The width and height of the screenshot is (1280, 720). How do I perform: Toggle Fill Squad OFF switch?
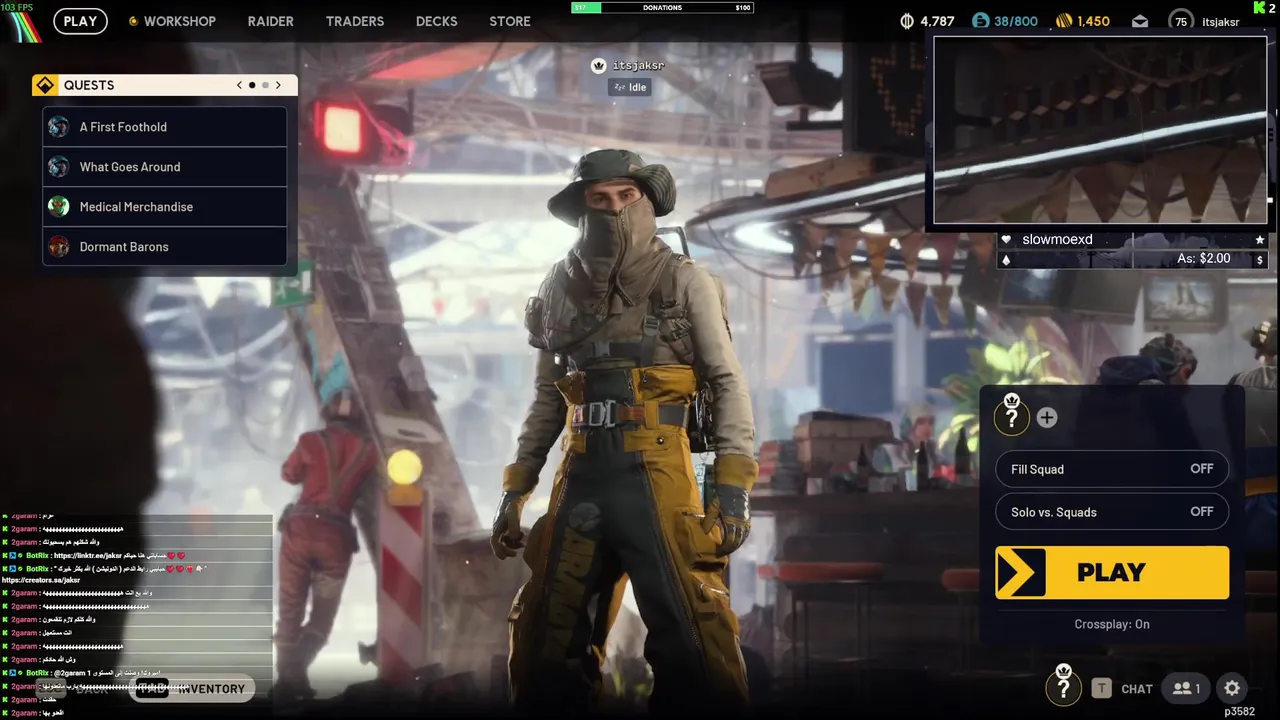pos(1112,469)
